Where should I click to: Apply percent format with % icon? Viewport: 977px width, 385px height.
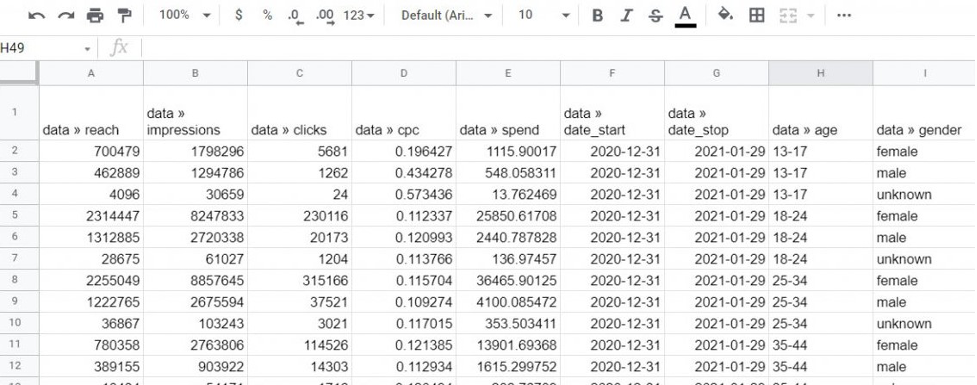[x=267, y=15]
